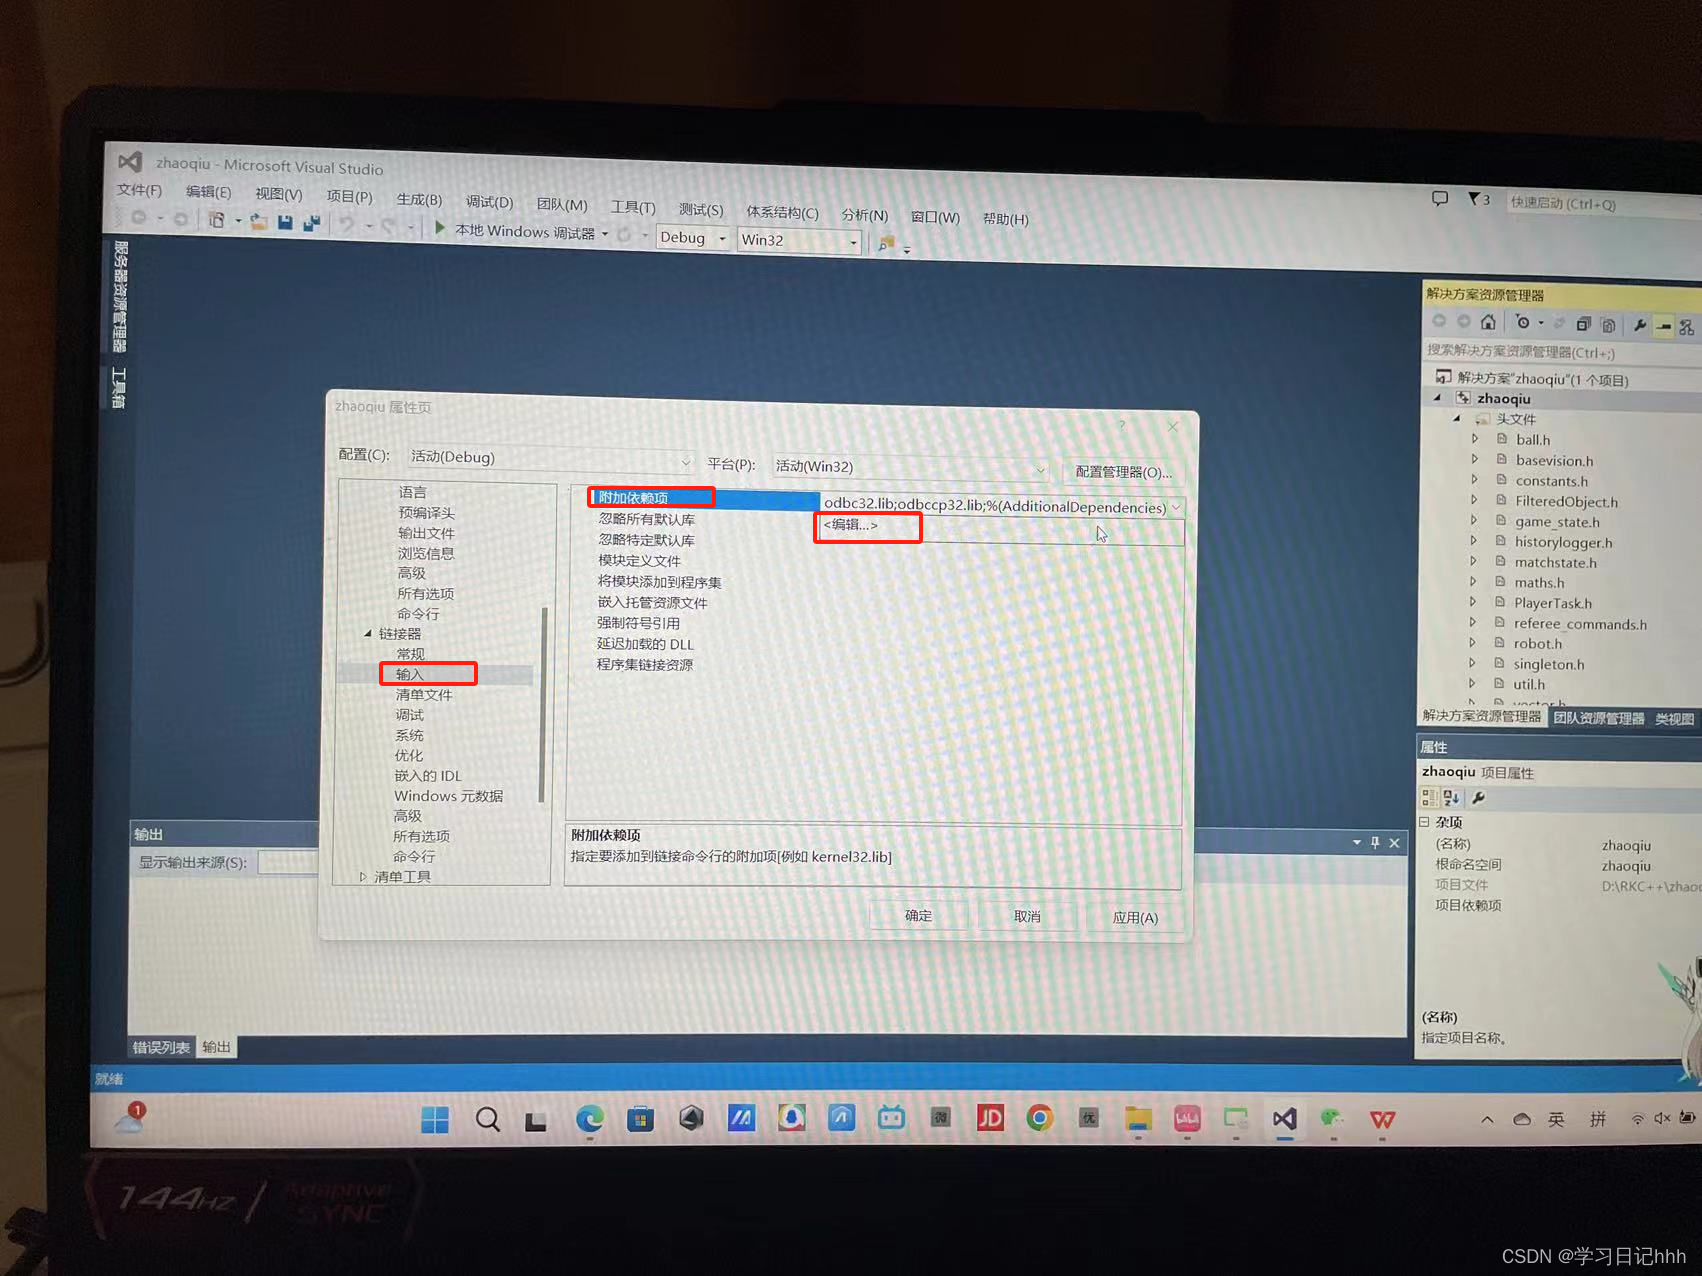The width and height of the screenshot is (1702, 1276).
Task: Select 输入 under linker in property tree
Action: coord(409,674)
